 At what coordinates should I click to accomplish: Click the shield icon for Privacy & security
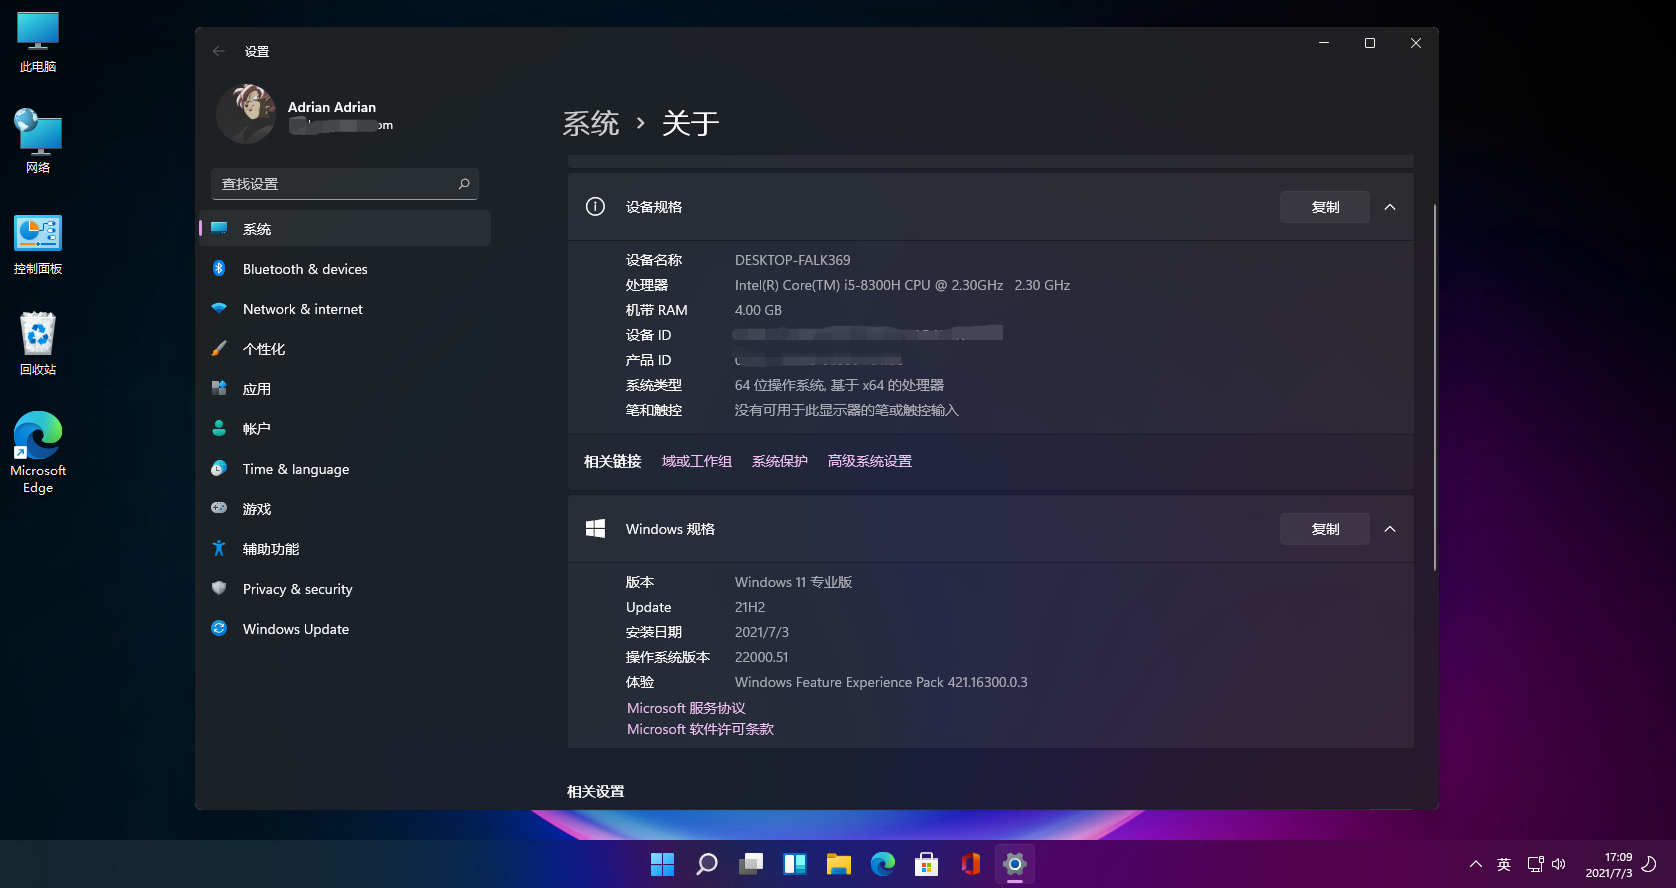pos(219,588)
